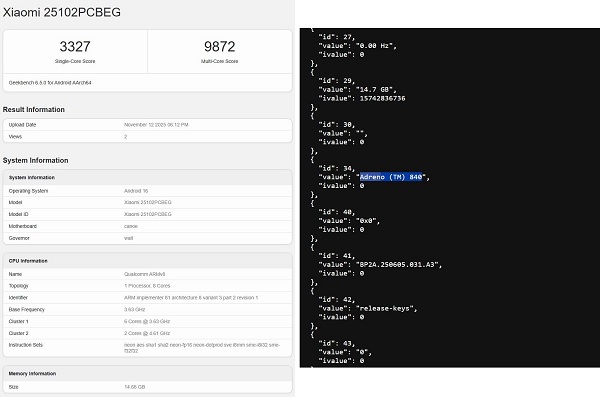The width and height of the screenshot is (600, 397).
Task: Select the memory Size row label
Action: tap(13, 387)
